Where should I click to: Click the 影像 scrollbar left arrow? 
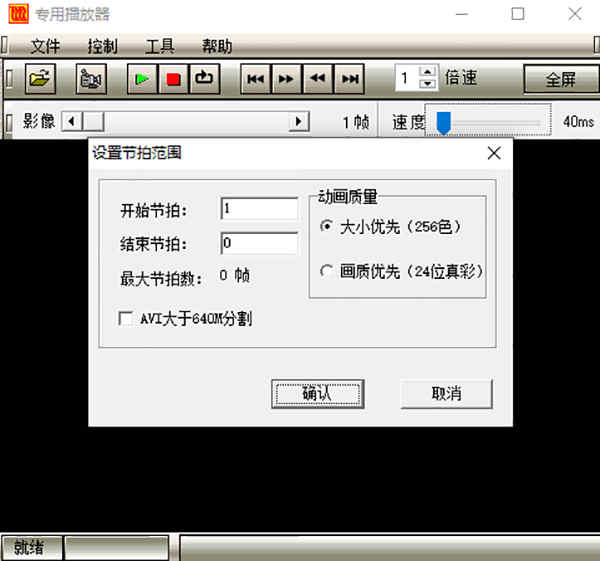[x=71, y=122]
